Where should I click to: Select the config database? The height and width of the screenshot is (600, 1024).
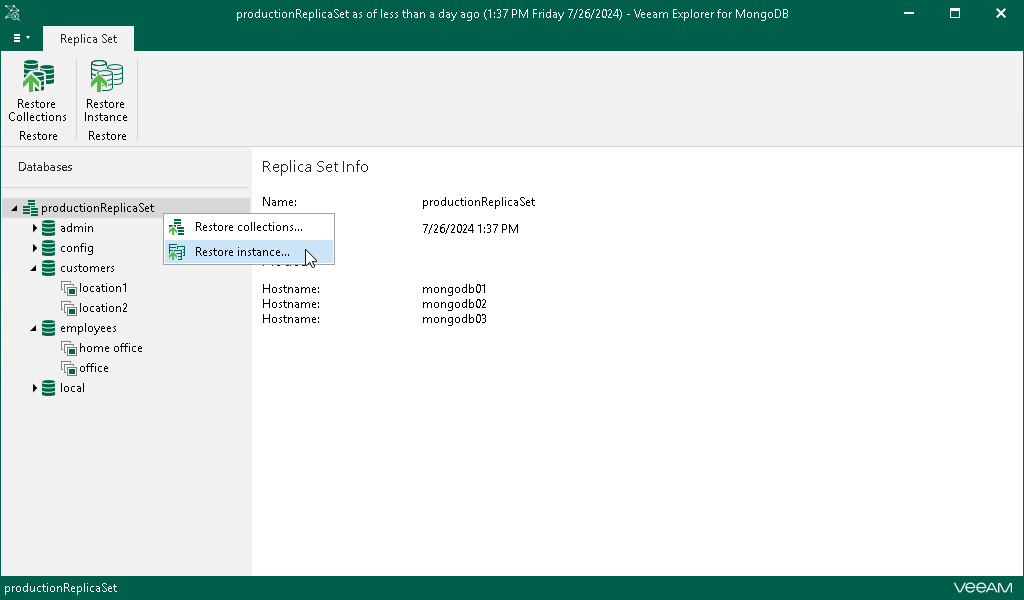[x=76, y=248]
